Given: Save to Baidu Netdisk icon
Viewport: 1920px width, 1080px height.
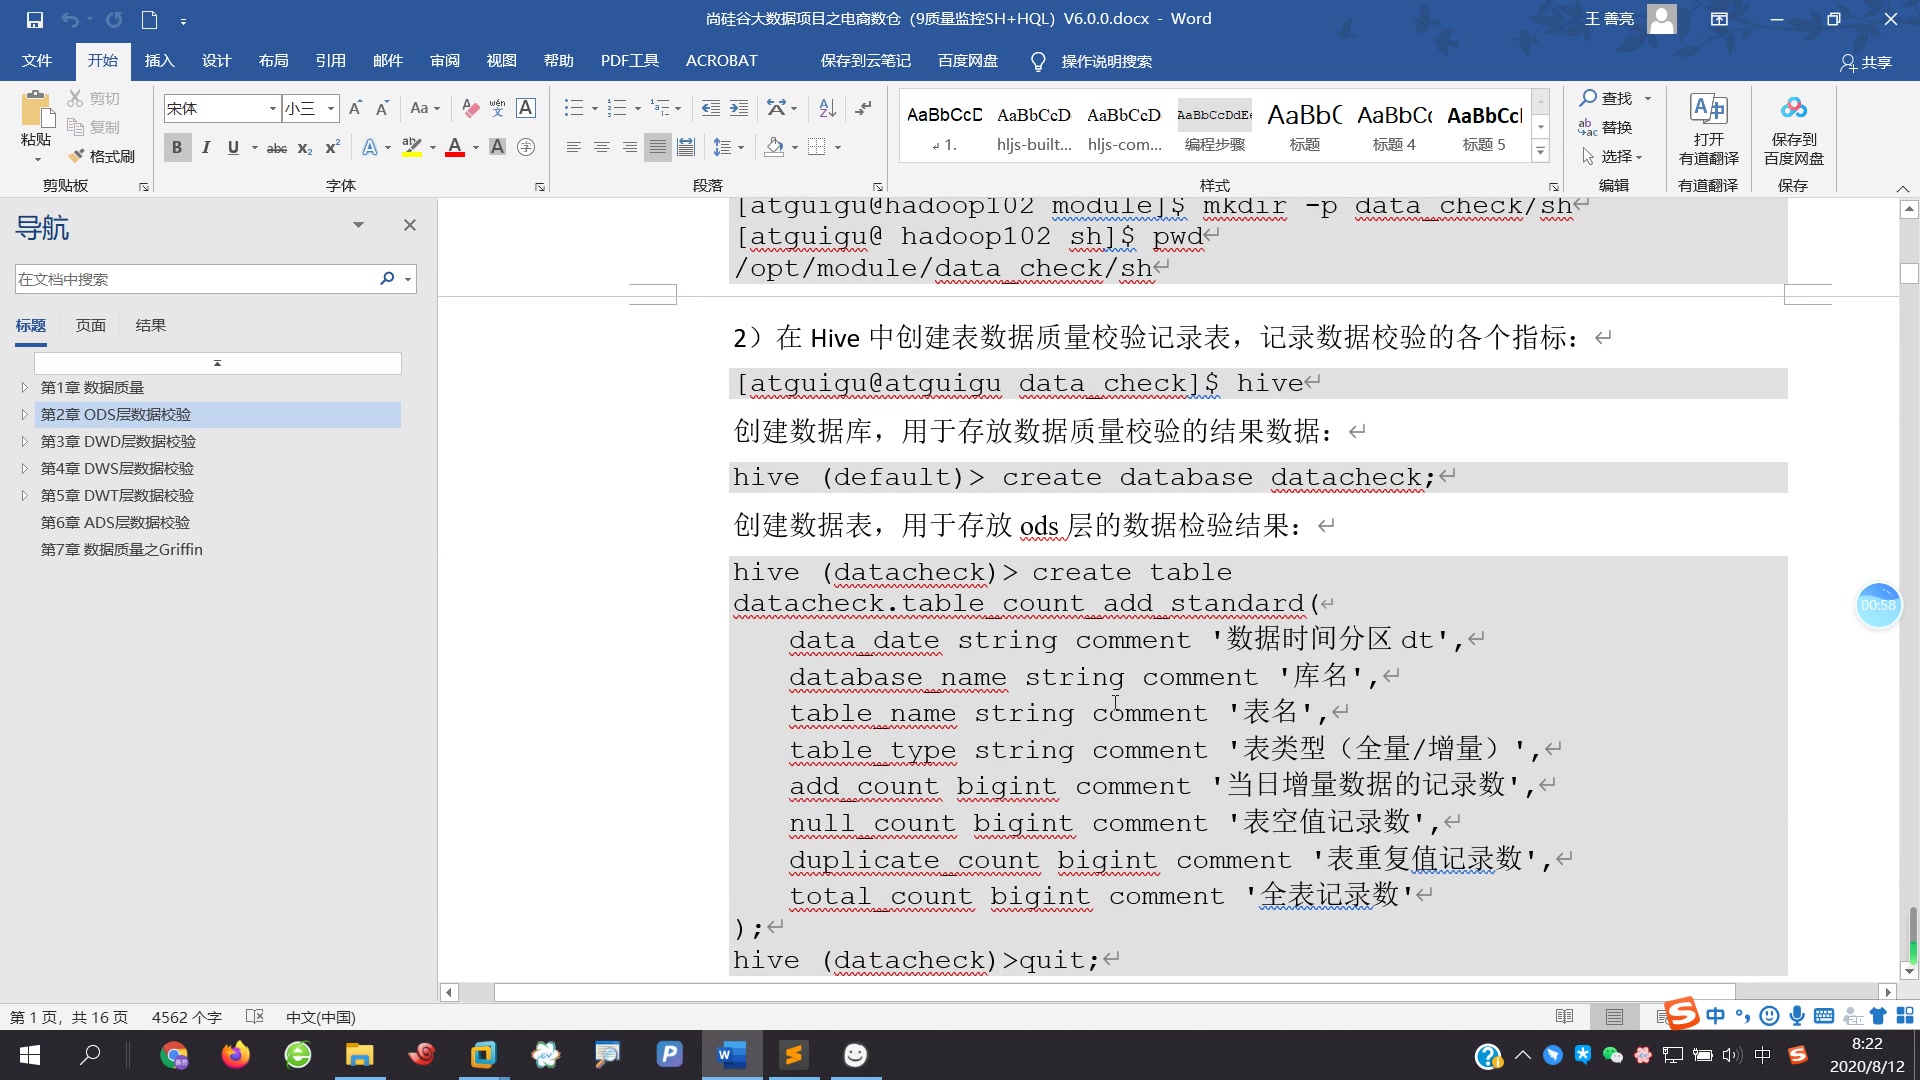Looking at the screenshot, I should (x=1794, y=129).
